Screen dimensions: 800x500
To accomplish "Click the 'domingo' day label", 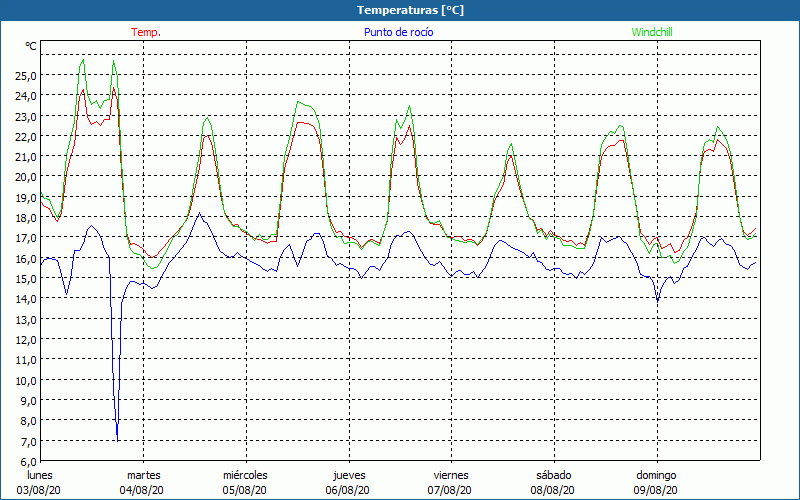I will (x=656, y=475).
